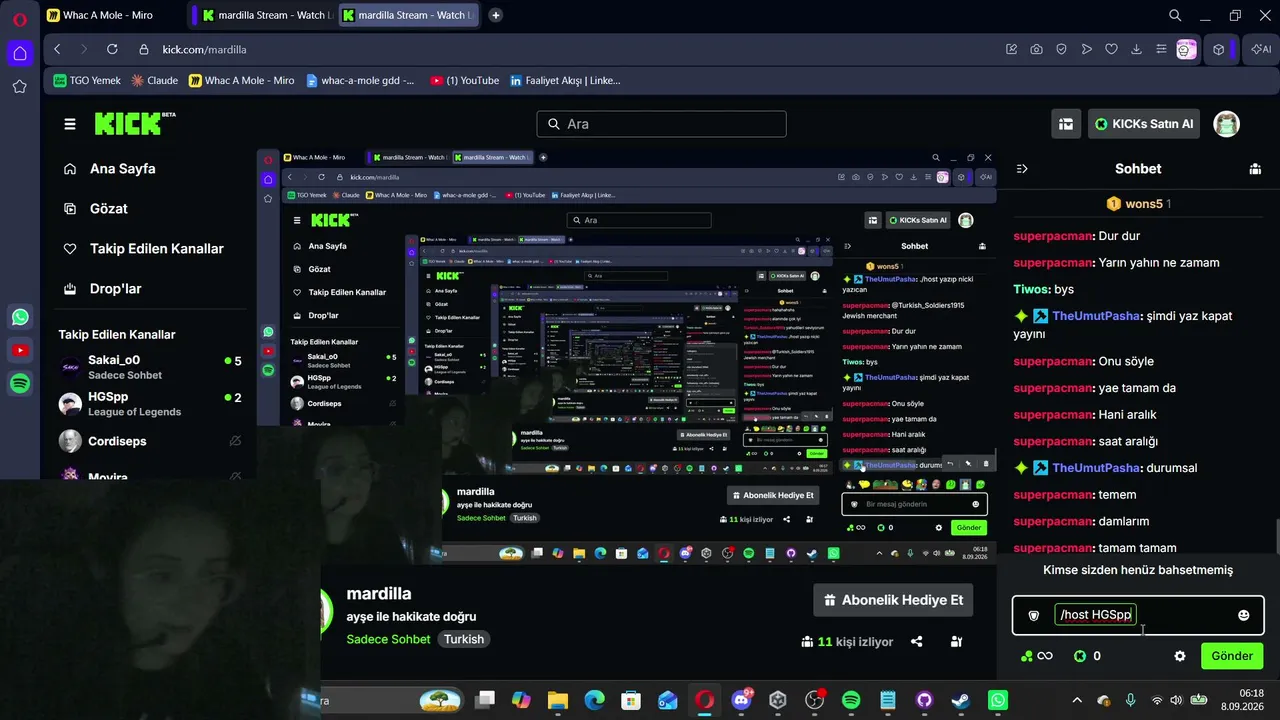Open Spotify from the Windows taskbar
1280x720 pixels.
pyautogui.click(x=851, y=700)
